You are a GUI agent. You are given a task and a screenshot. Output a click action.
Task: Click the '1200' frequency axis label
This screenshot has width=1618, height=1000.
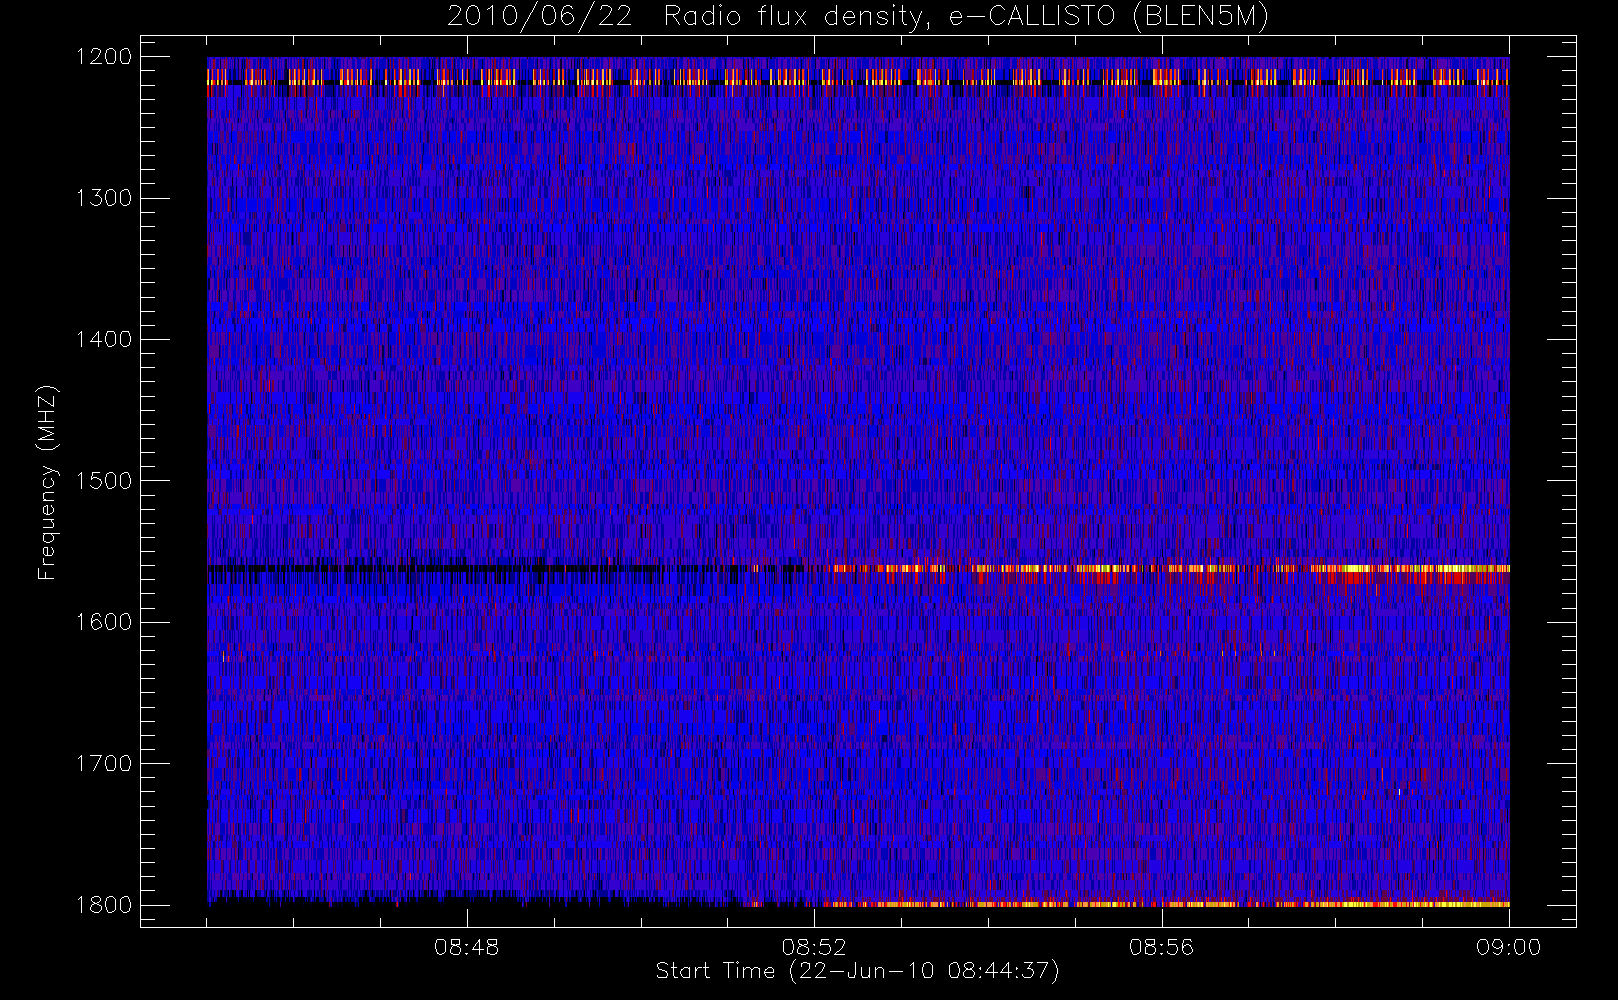(x=104, y=57)
